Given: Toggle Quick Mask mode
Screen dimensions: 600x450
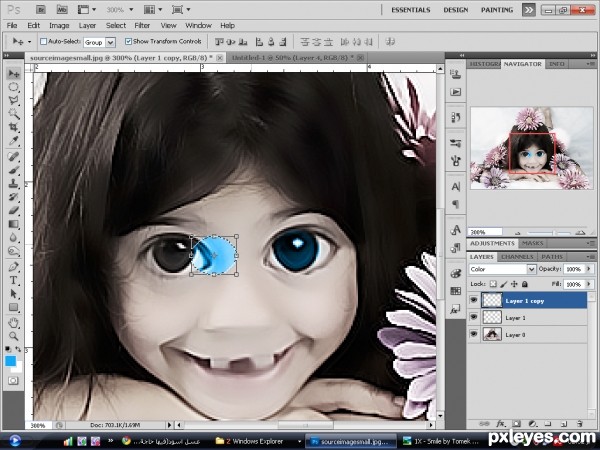Looking at the screenshot, I should (13, 380).
